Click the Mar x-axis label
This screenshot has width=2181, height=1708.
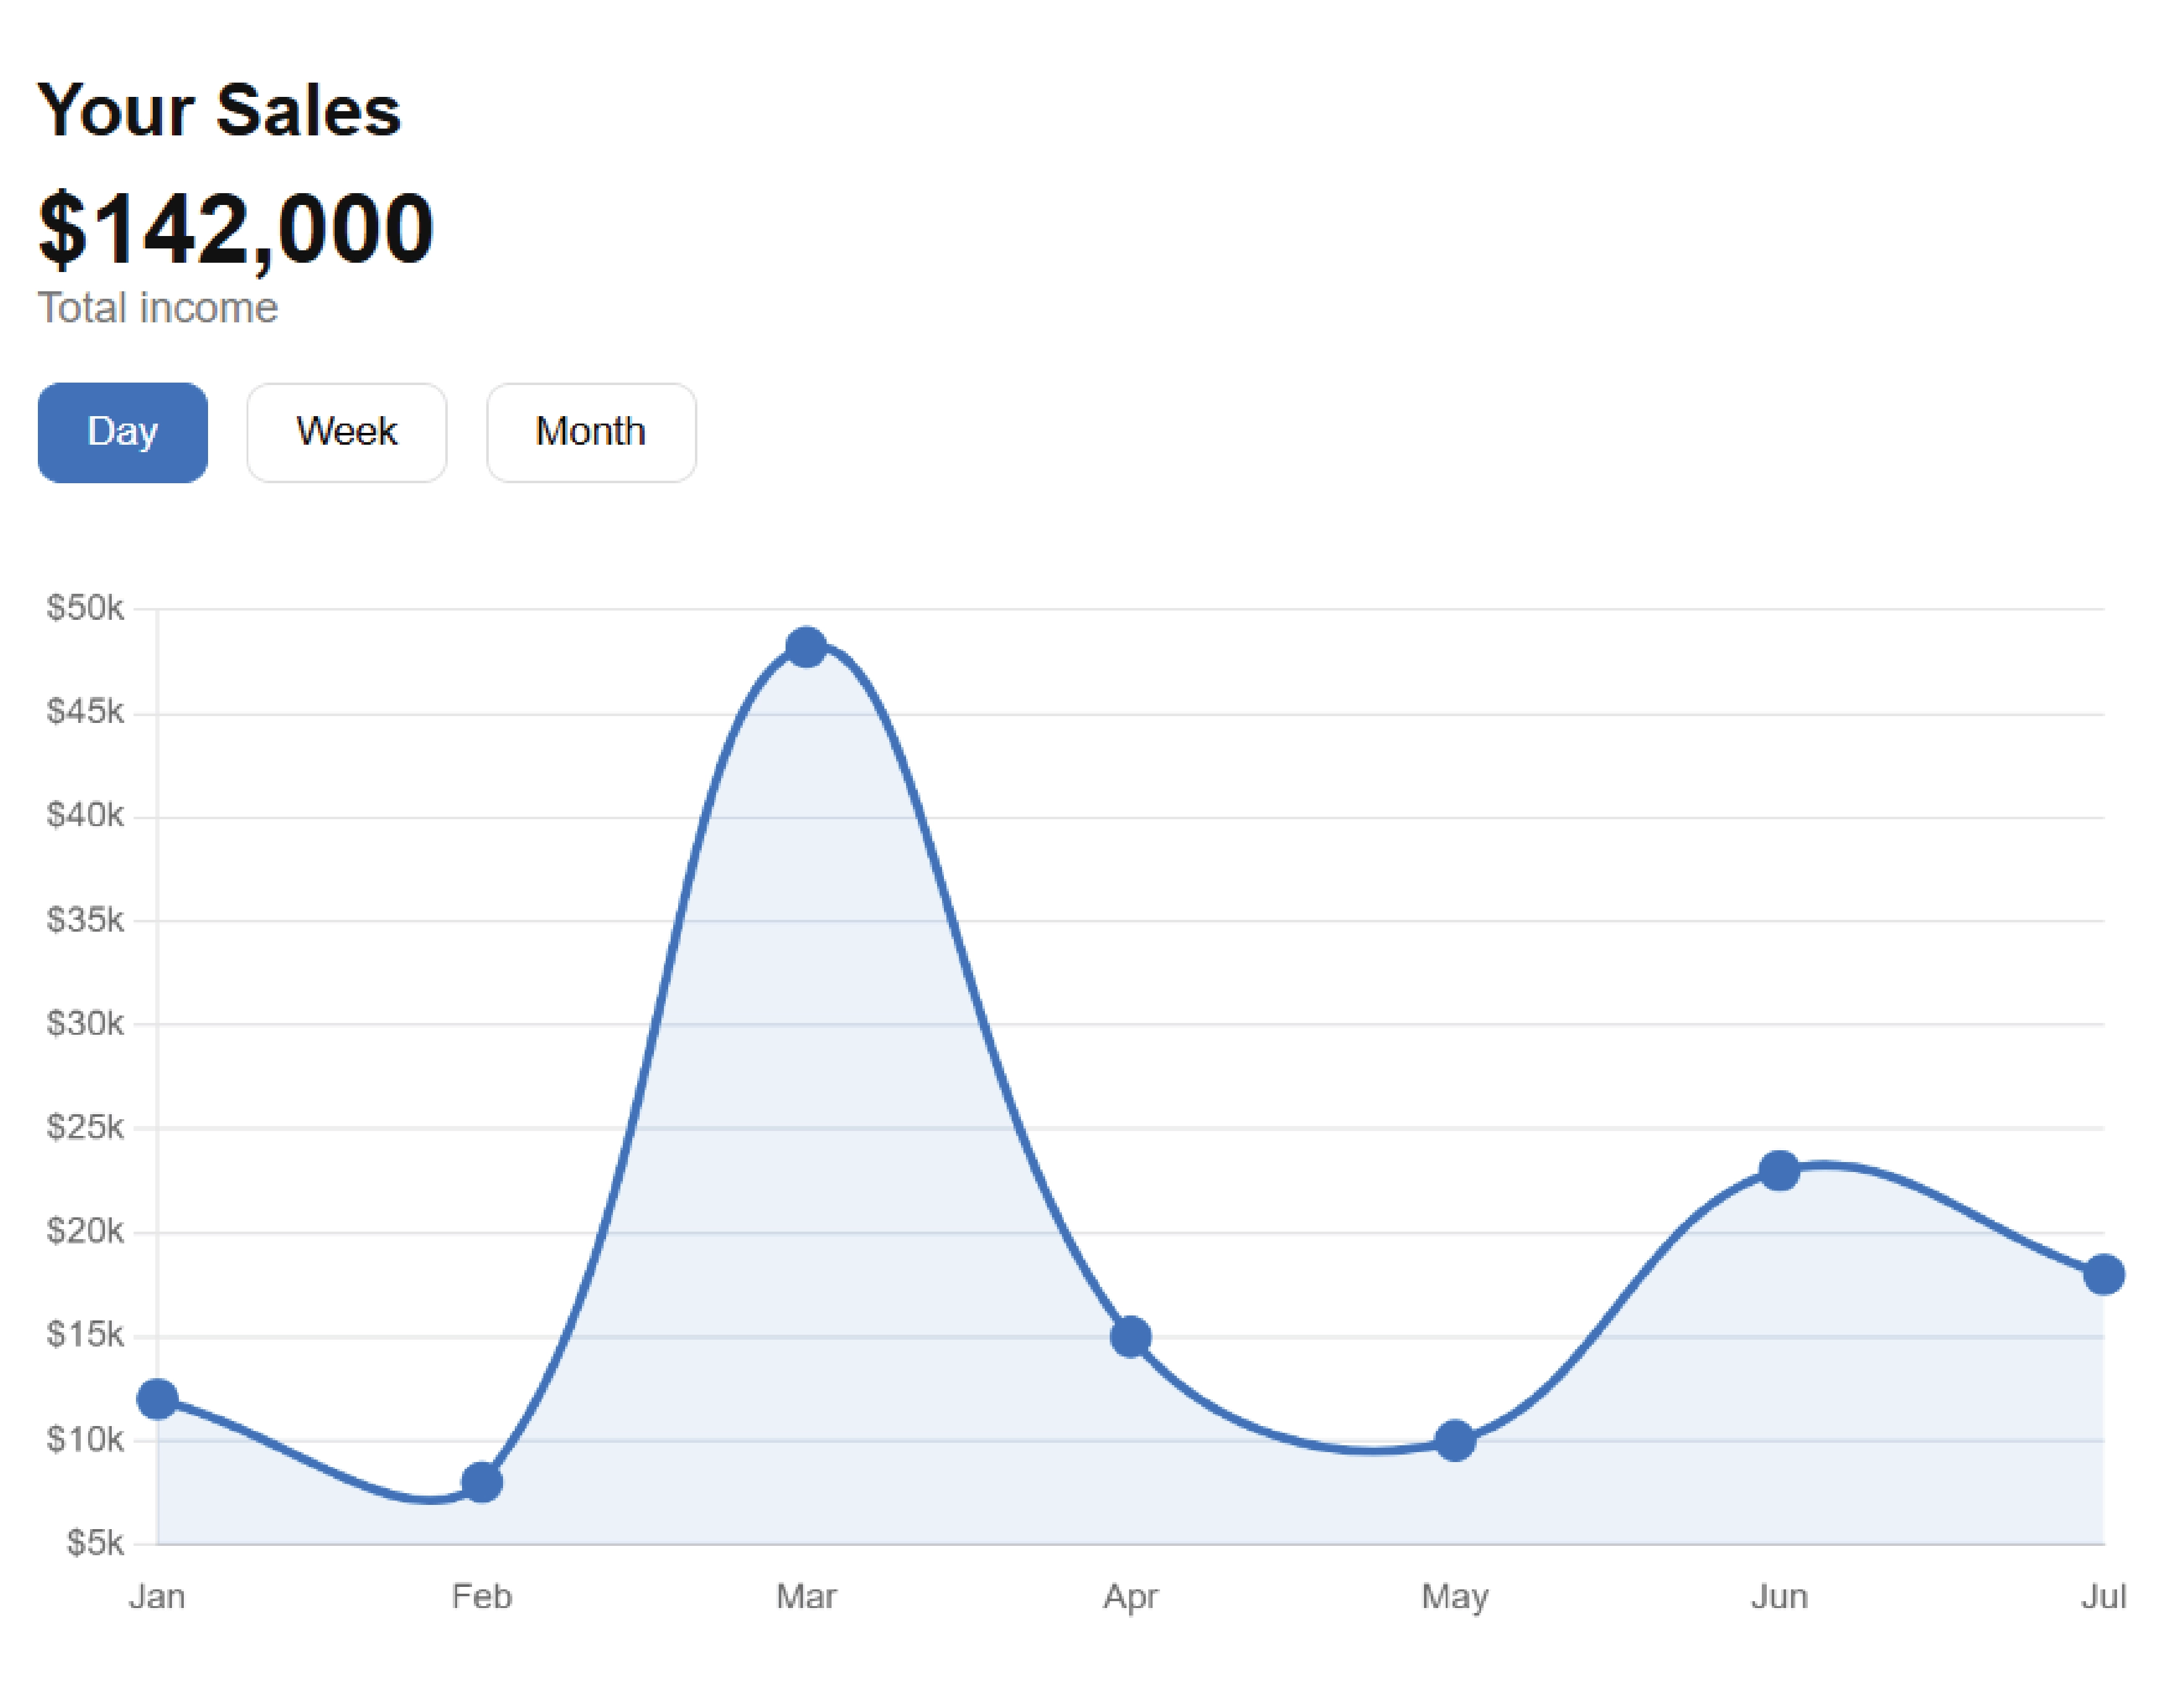[806, 1596]
